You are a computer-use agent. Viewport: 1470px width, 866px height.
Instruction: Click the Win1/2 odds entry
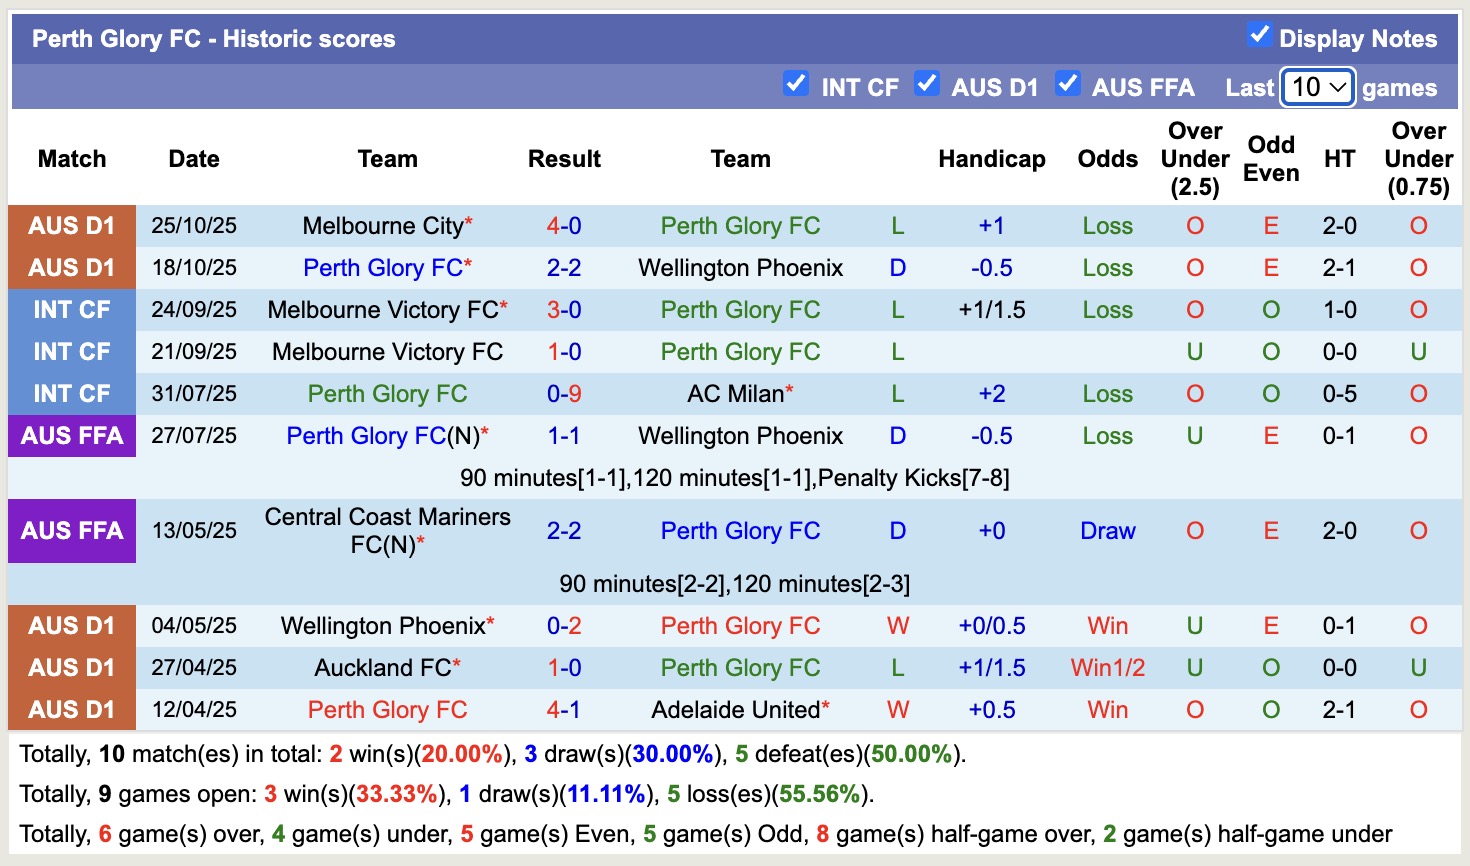[x=1107, y=668]
